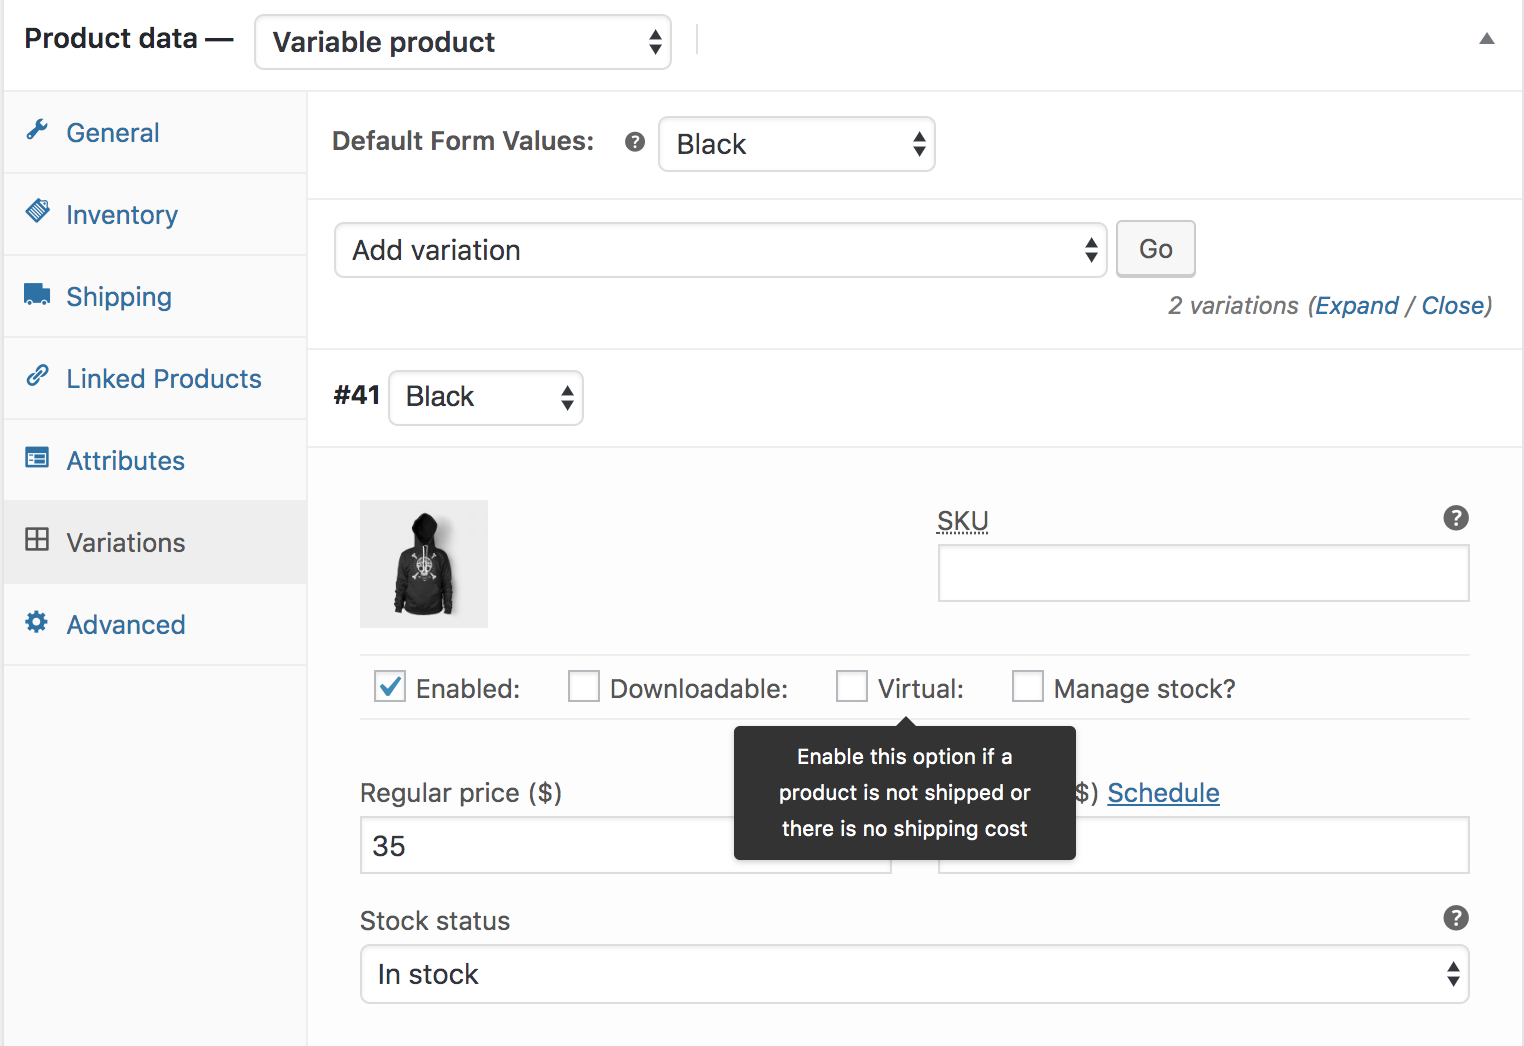1524x1046 pixels.
Task: Click the SKU help question mark icon
Action: (x=1456, y=518)
